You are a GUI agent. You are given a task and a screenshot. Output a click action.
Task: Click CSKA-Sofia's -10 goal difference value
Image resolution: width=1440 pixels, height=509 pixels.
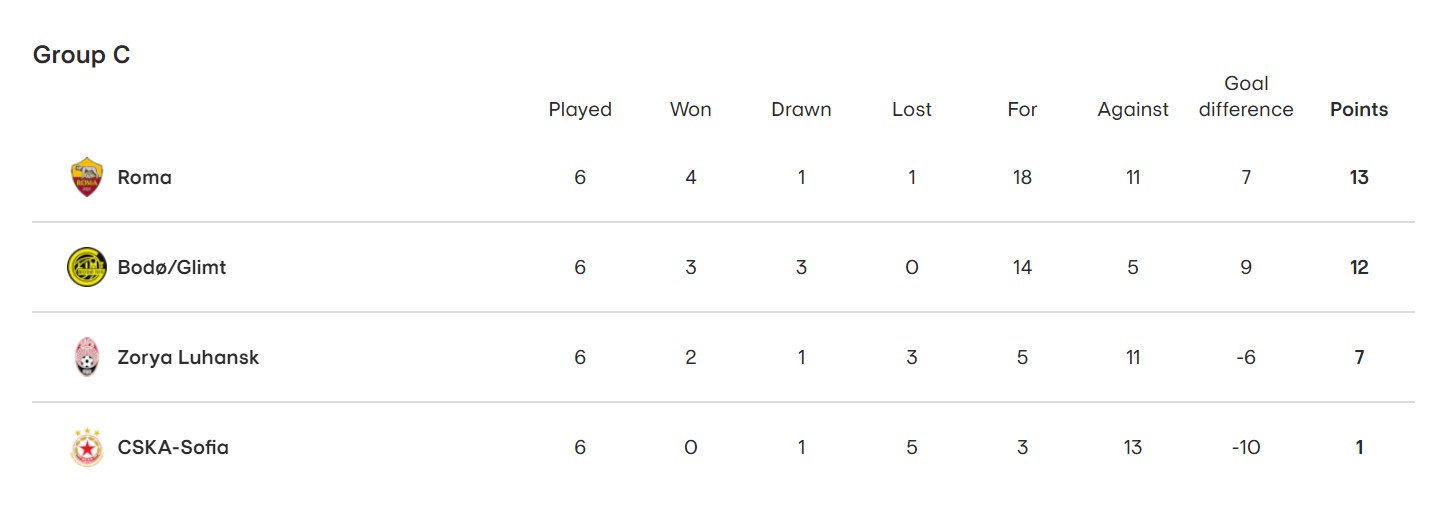pos(1246,447)
